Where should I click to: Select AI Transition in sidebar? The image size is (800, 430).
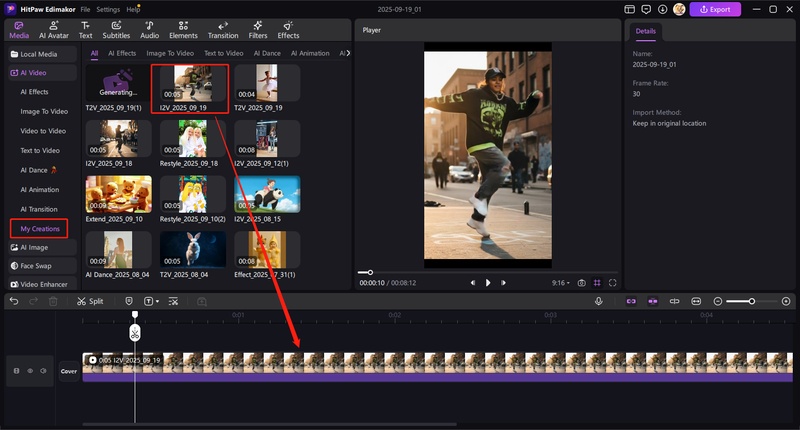tap(39, 209)
